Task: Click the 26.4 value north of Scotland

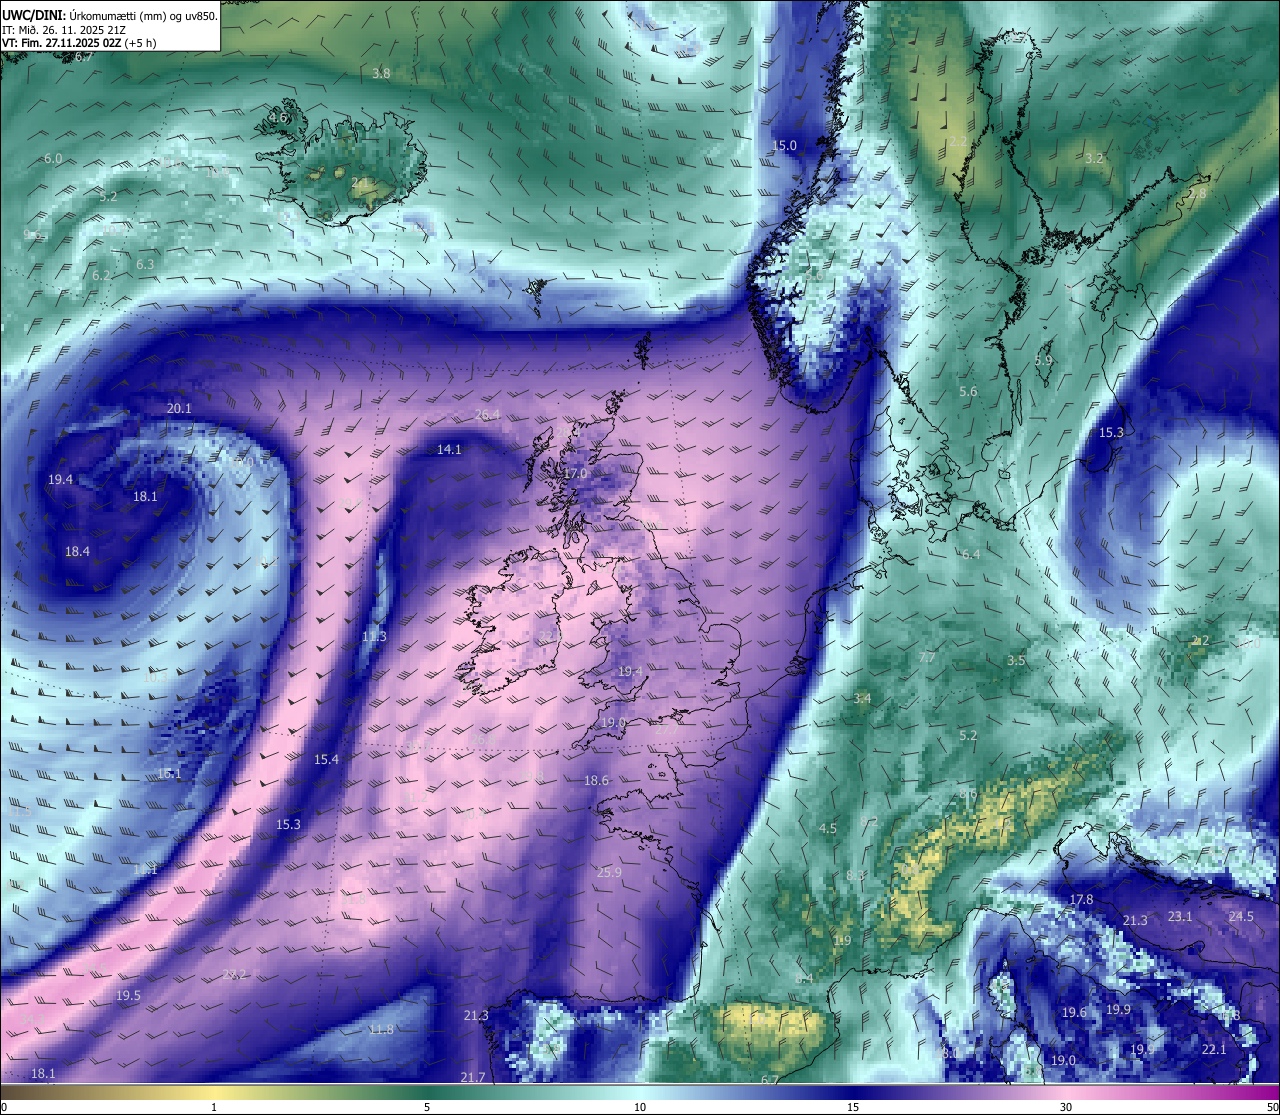Action: click(x=487, y=414)
